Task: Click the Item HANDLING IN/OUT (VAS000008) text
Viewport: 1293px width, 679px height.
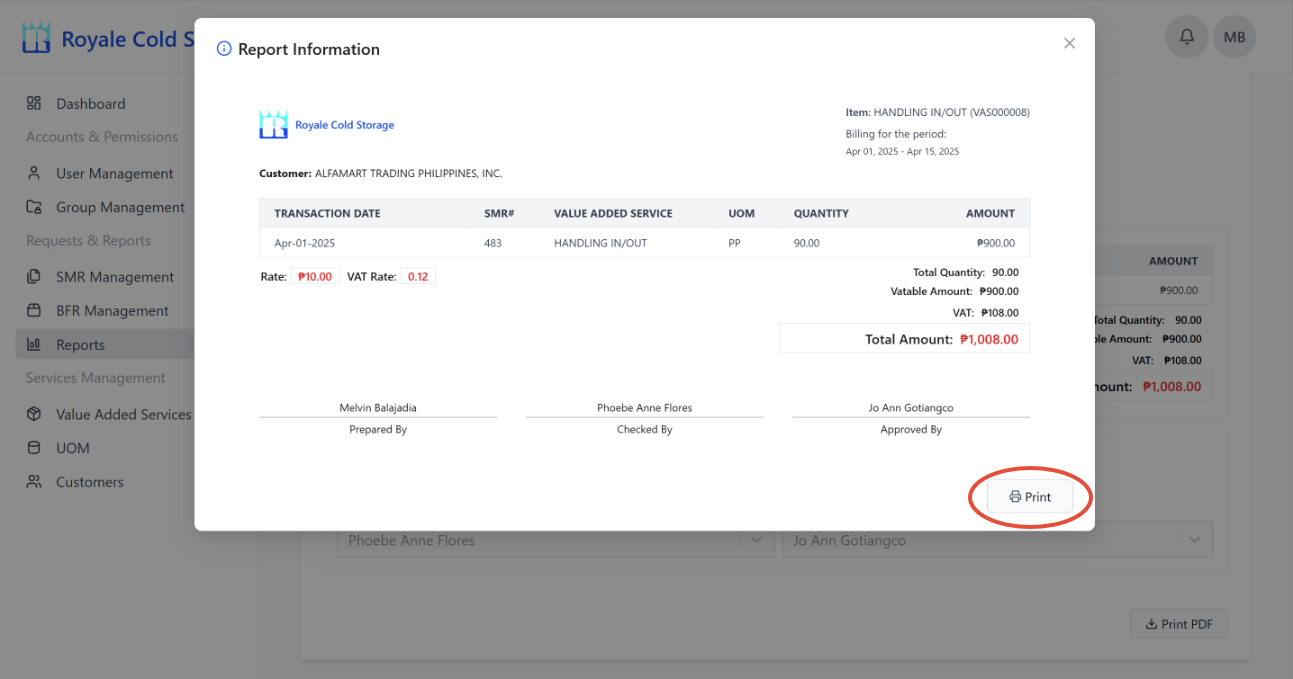Action: point(937,112)
